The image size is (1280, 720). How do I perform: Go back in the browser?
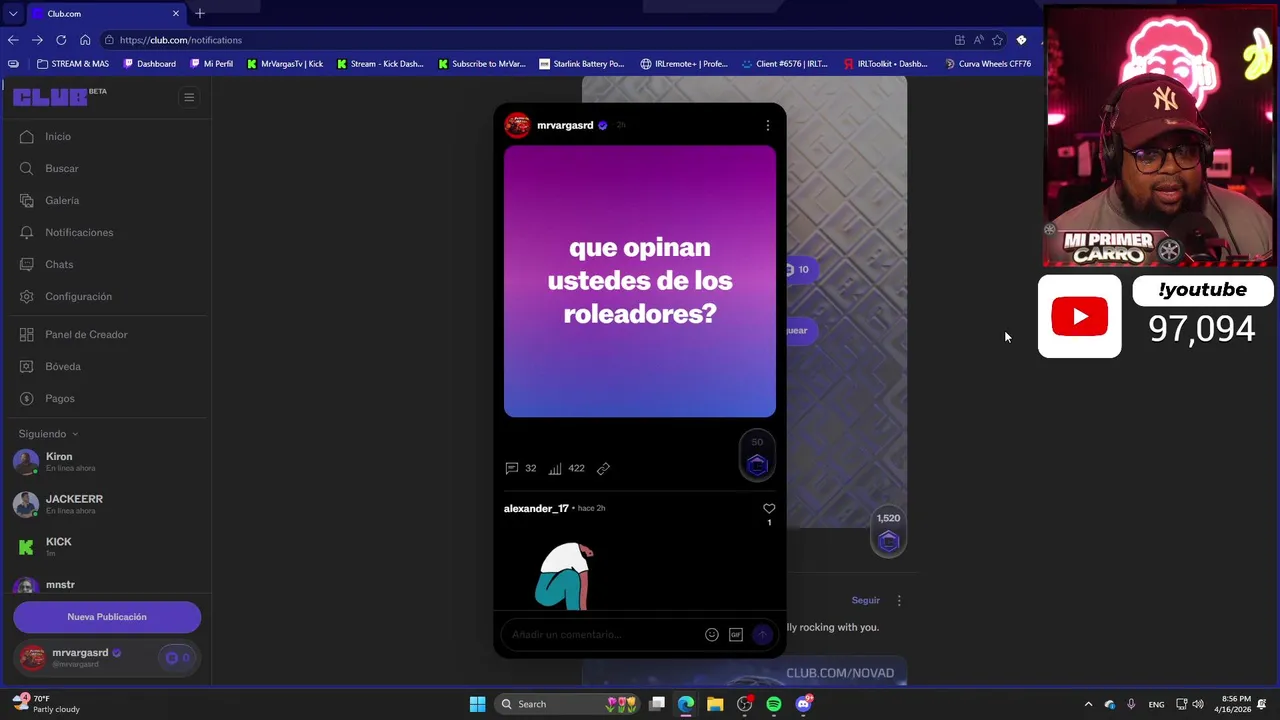13,40
